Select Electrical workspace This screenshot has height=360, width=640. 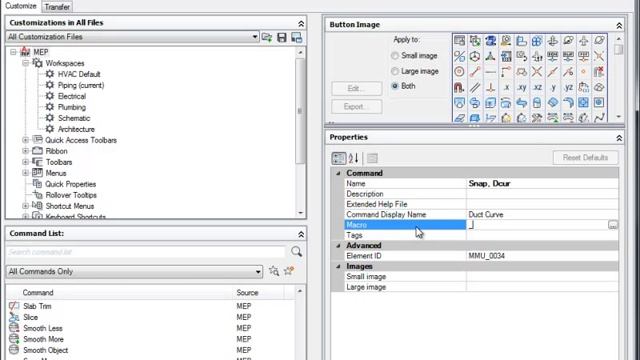[x=72, y=96]
